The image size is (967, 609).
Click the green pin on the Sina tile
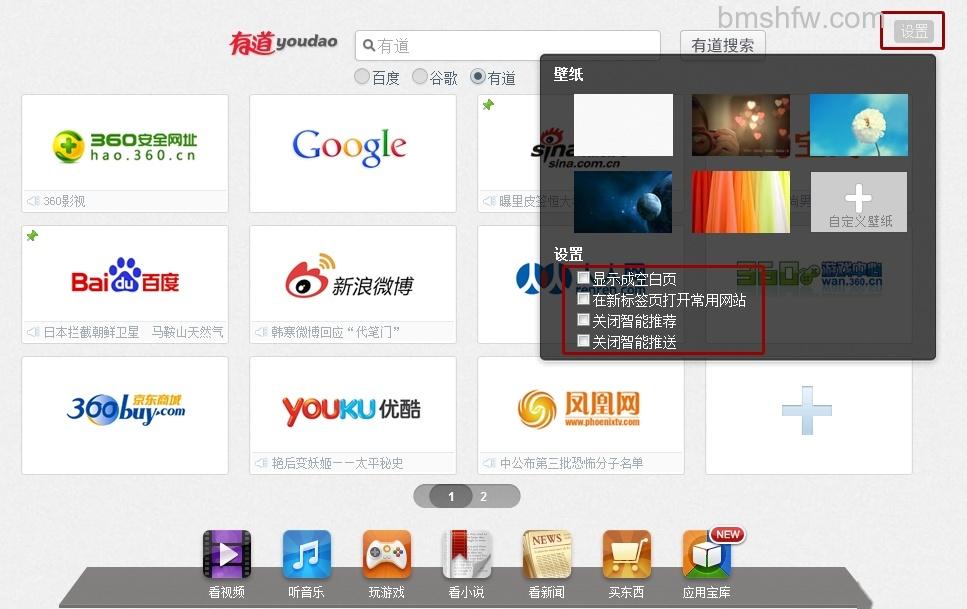(488, 105)
